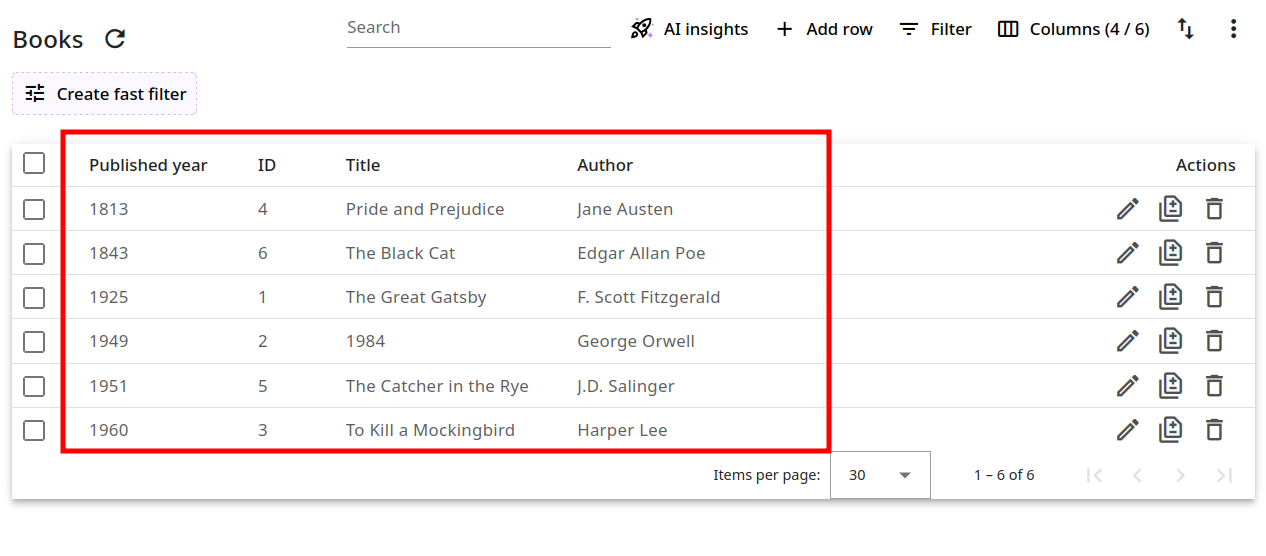This screenshot has height=556, width=1266.
Task: Edit the Pride and Prejudice row
Action: tap(1127, 209)
